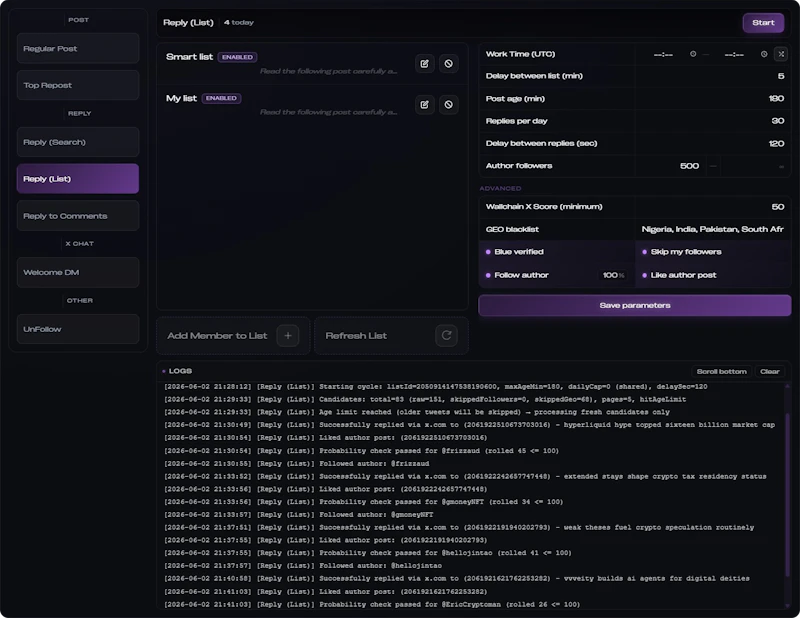
Task: Click the 'Reply (List)' header title
Action: click(188, 22)
